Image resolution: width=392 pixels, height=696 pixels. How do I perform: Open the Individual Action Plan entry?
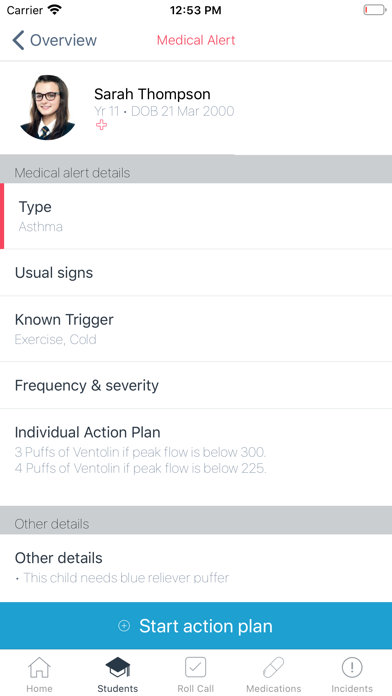pyautogui.click(x=196, y=457)
